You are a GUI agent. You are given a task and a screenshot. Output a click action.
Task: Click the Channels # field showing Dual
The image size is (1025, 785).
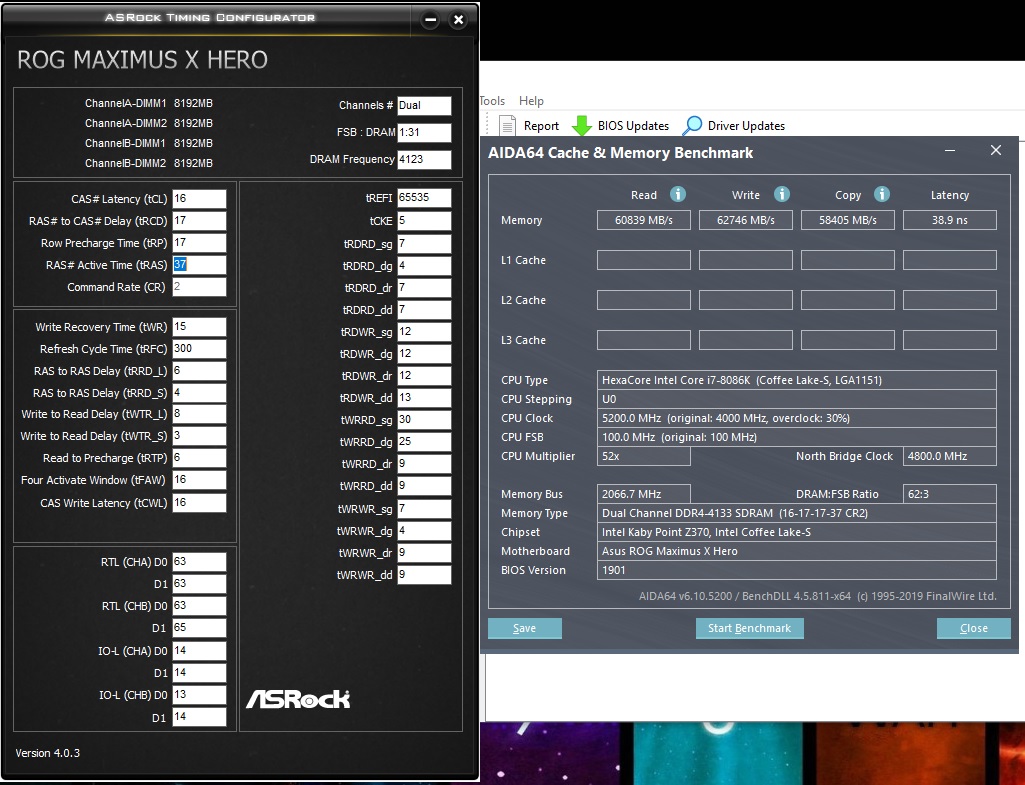click(x=424, y=105)
